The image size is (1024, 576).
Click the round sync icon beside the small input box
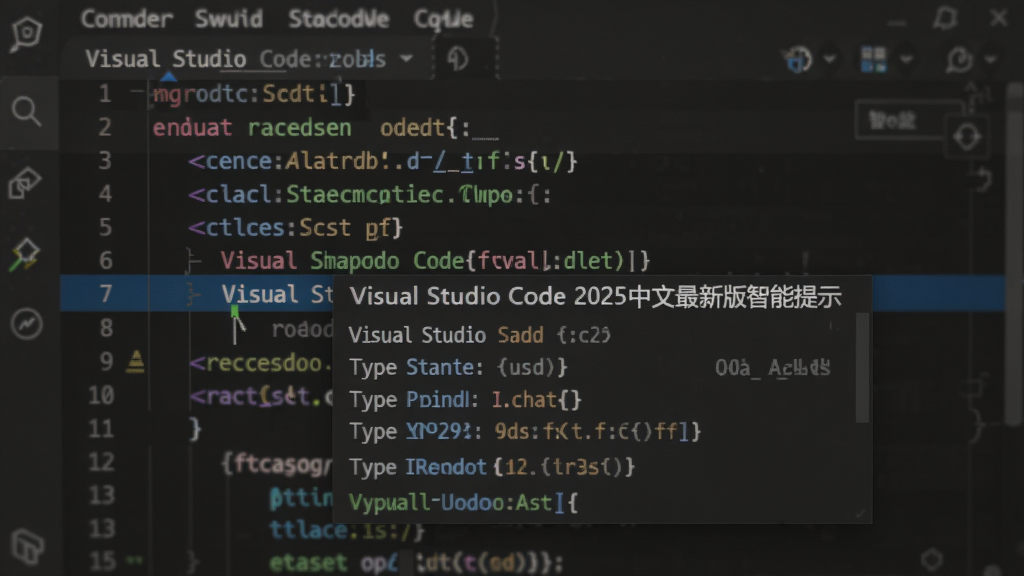pyautogui.click(x=967, y=137)
